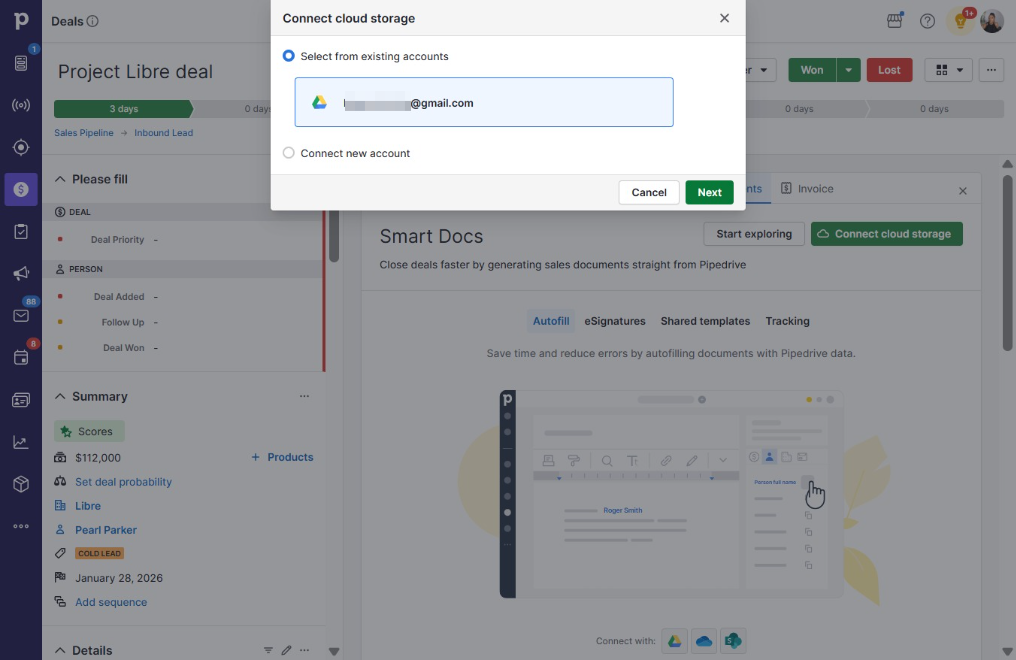This screenshot has height=660, width=1016.
Task: Click the main page vertical scrollbar
Action: click(x=1007, y=263)
